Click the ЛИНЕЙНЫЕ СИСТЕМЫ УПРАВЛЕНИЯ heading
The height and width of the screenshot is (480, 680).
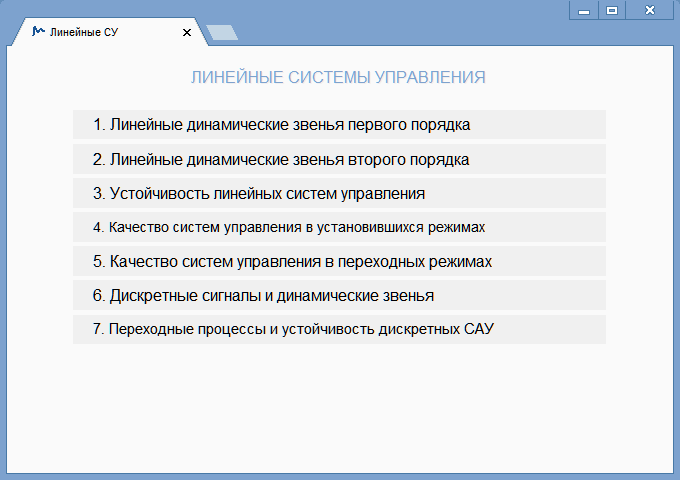(338, 77)
